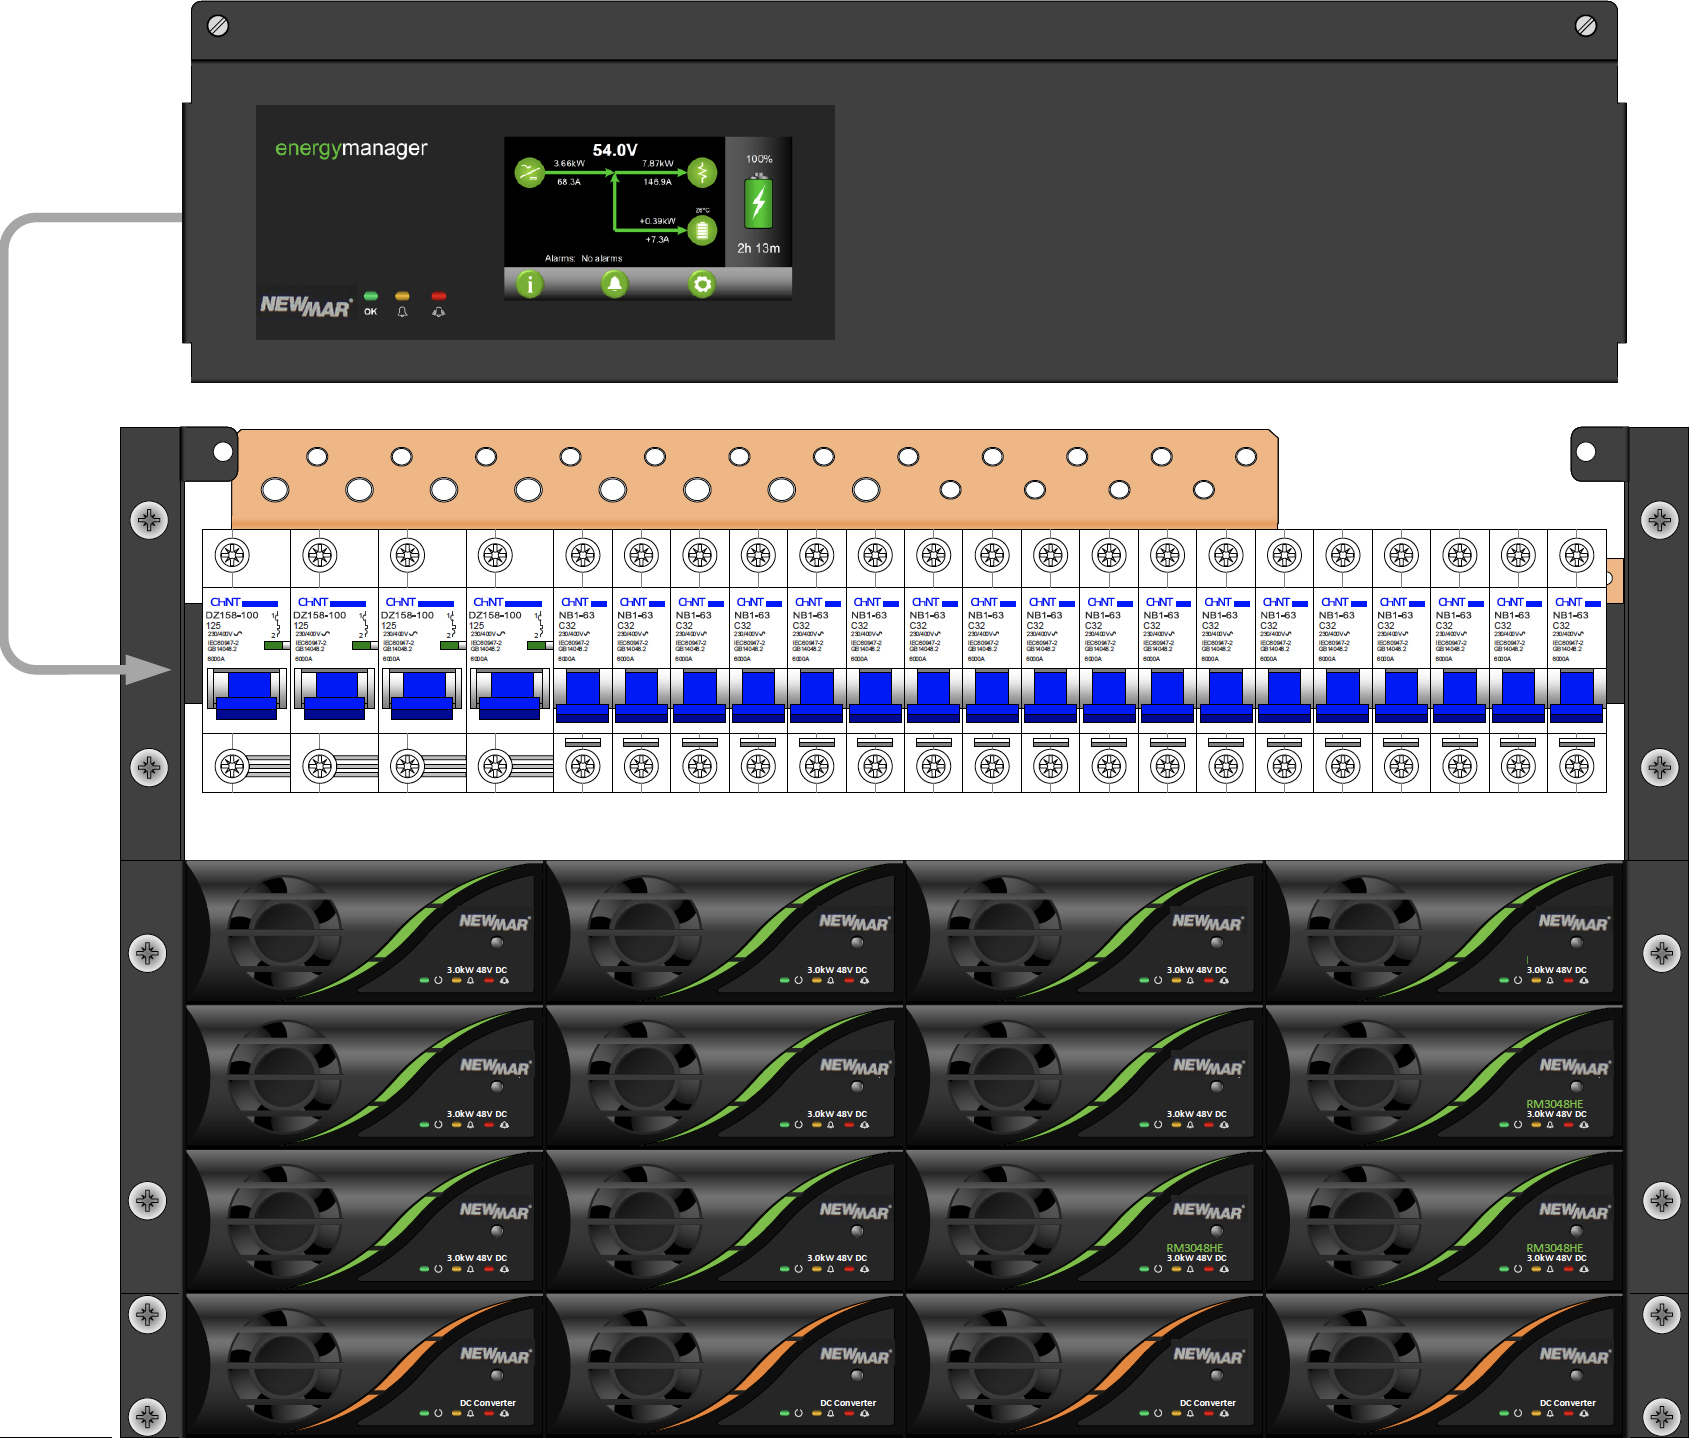Select the rightmost DC Converter module
Viewport: 1690px width, 1439px height.
1444,1366
